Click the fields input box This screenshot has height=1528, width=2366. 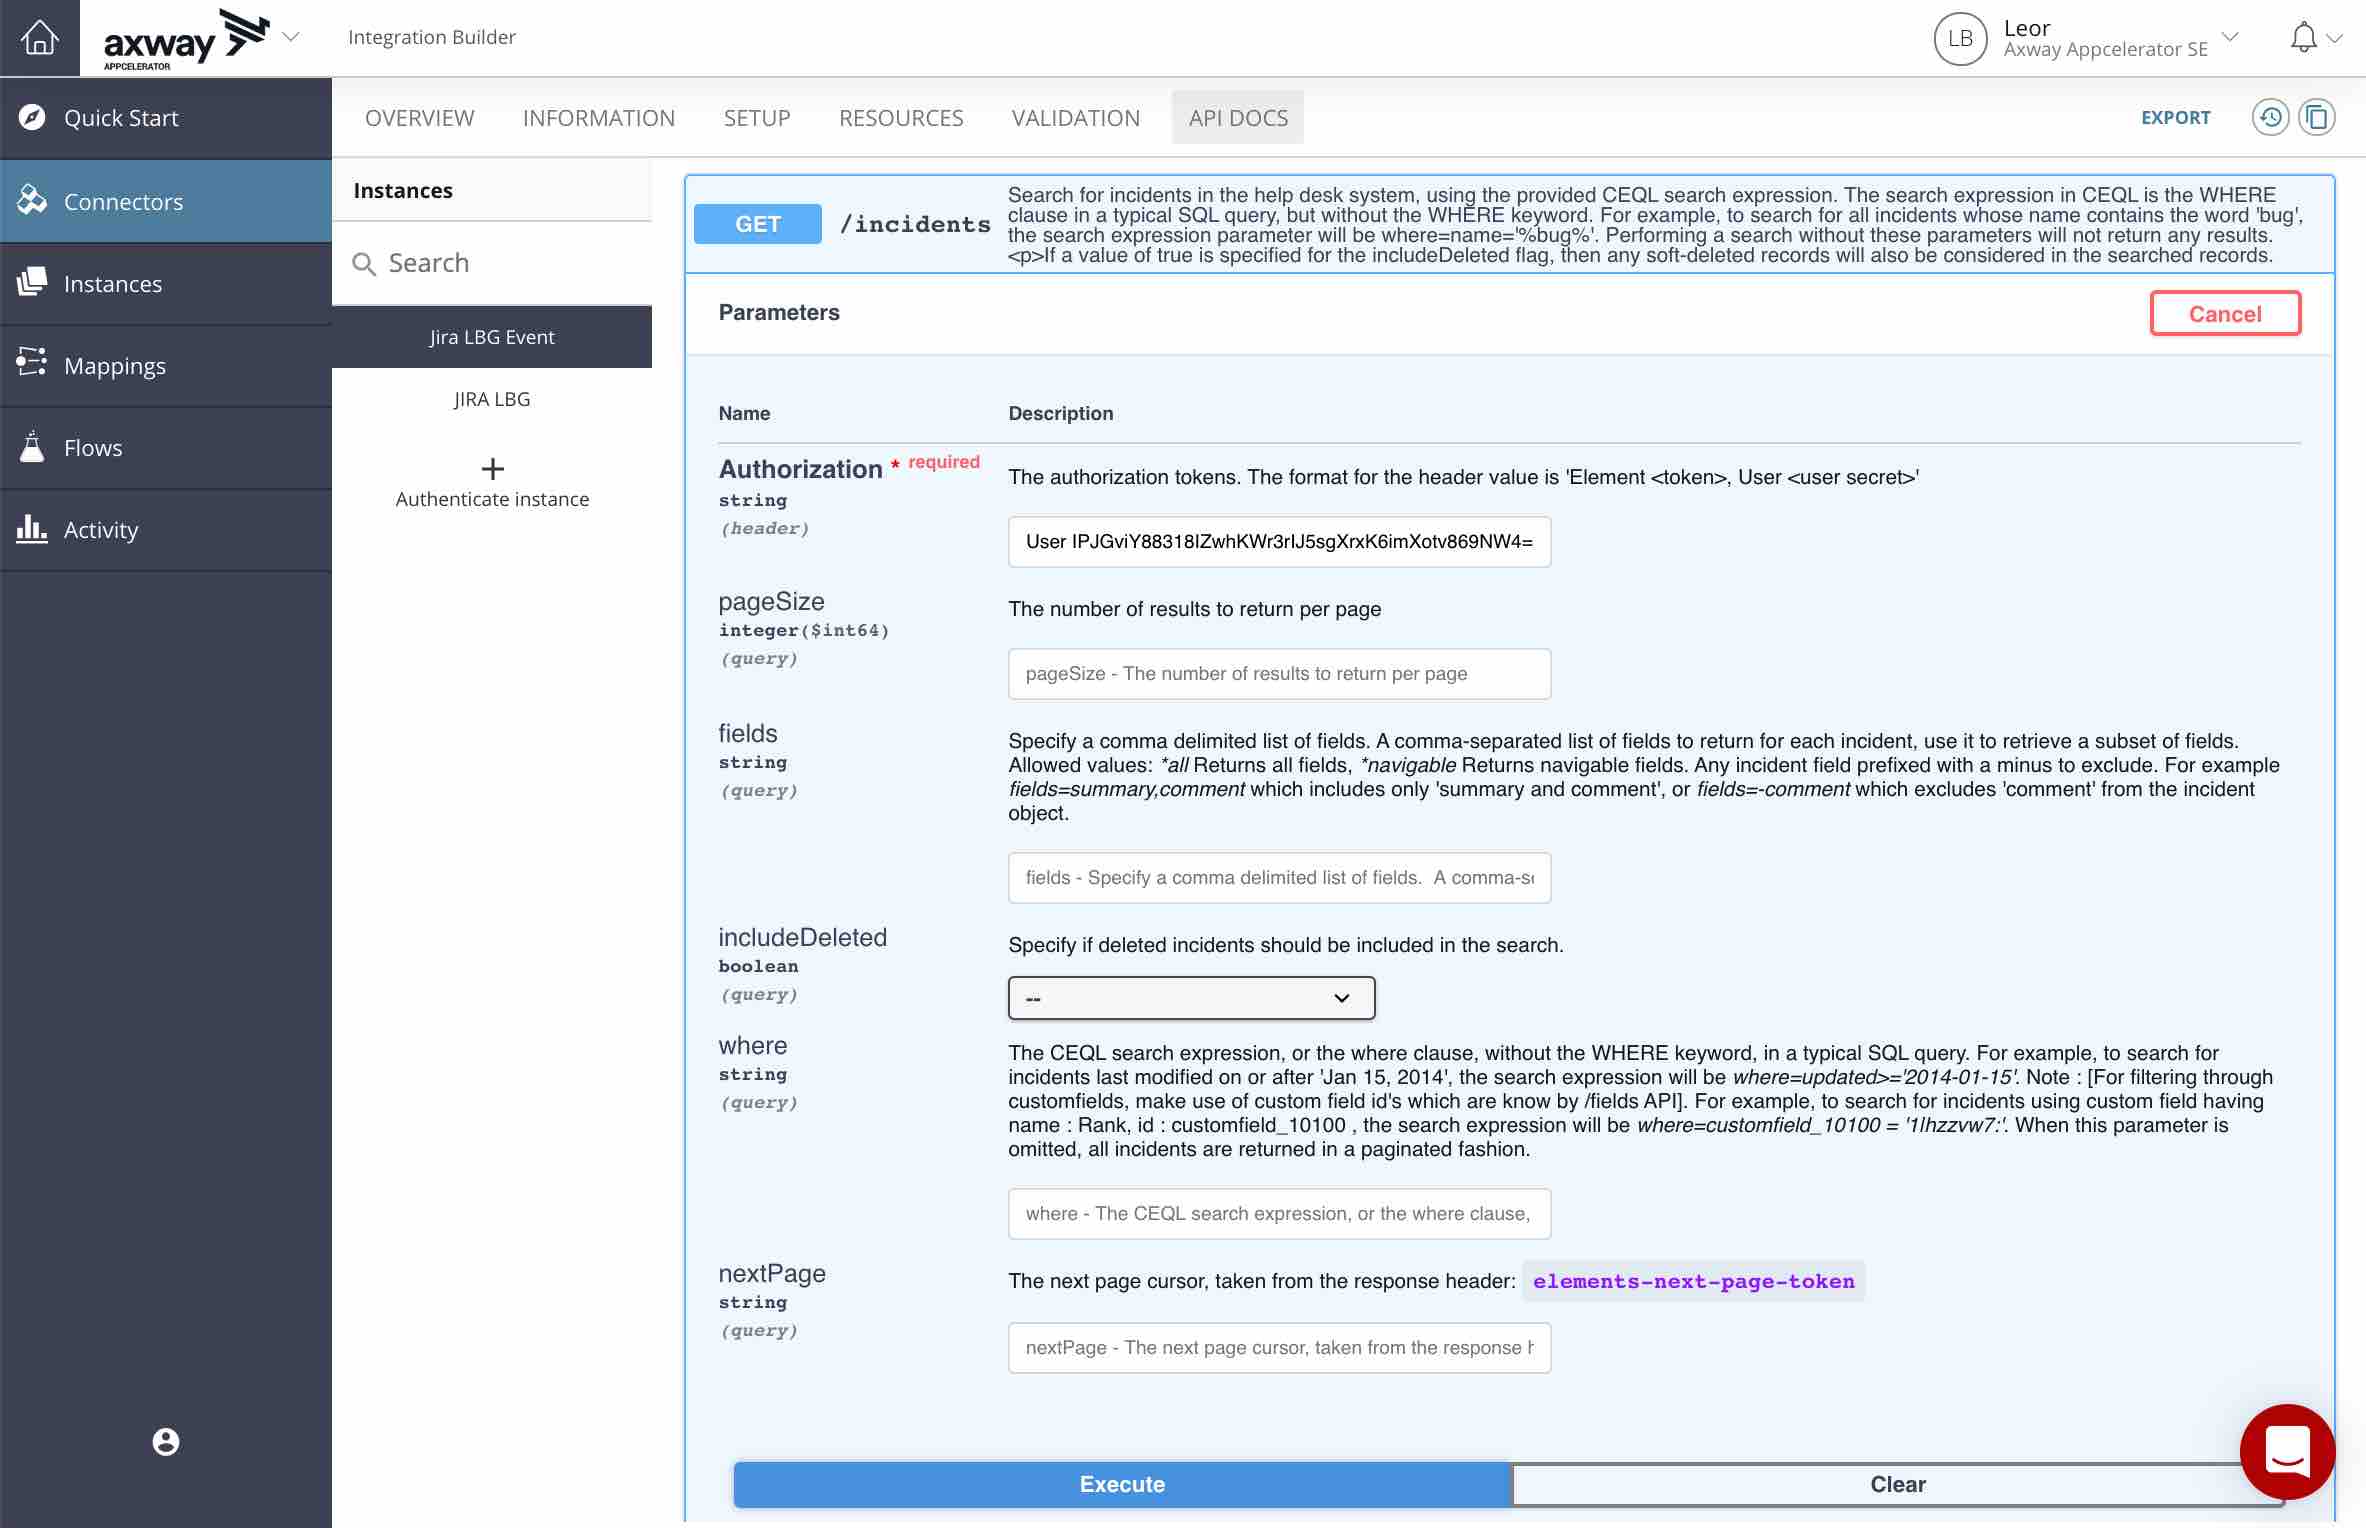pyautogui.click(x=1279, y=878)
